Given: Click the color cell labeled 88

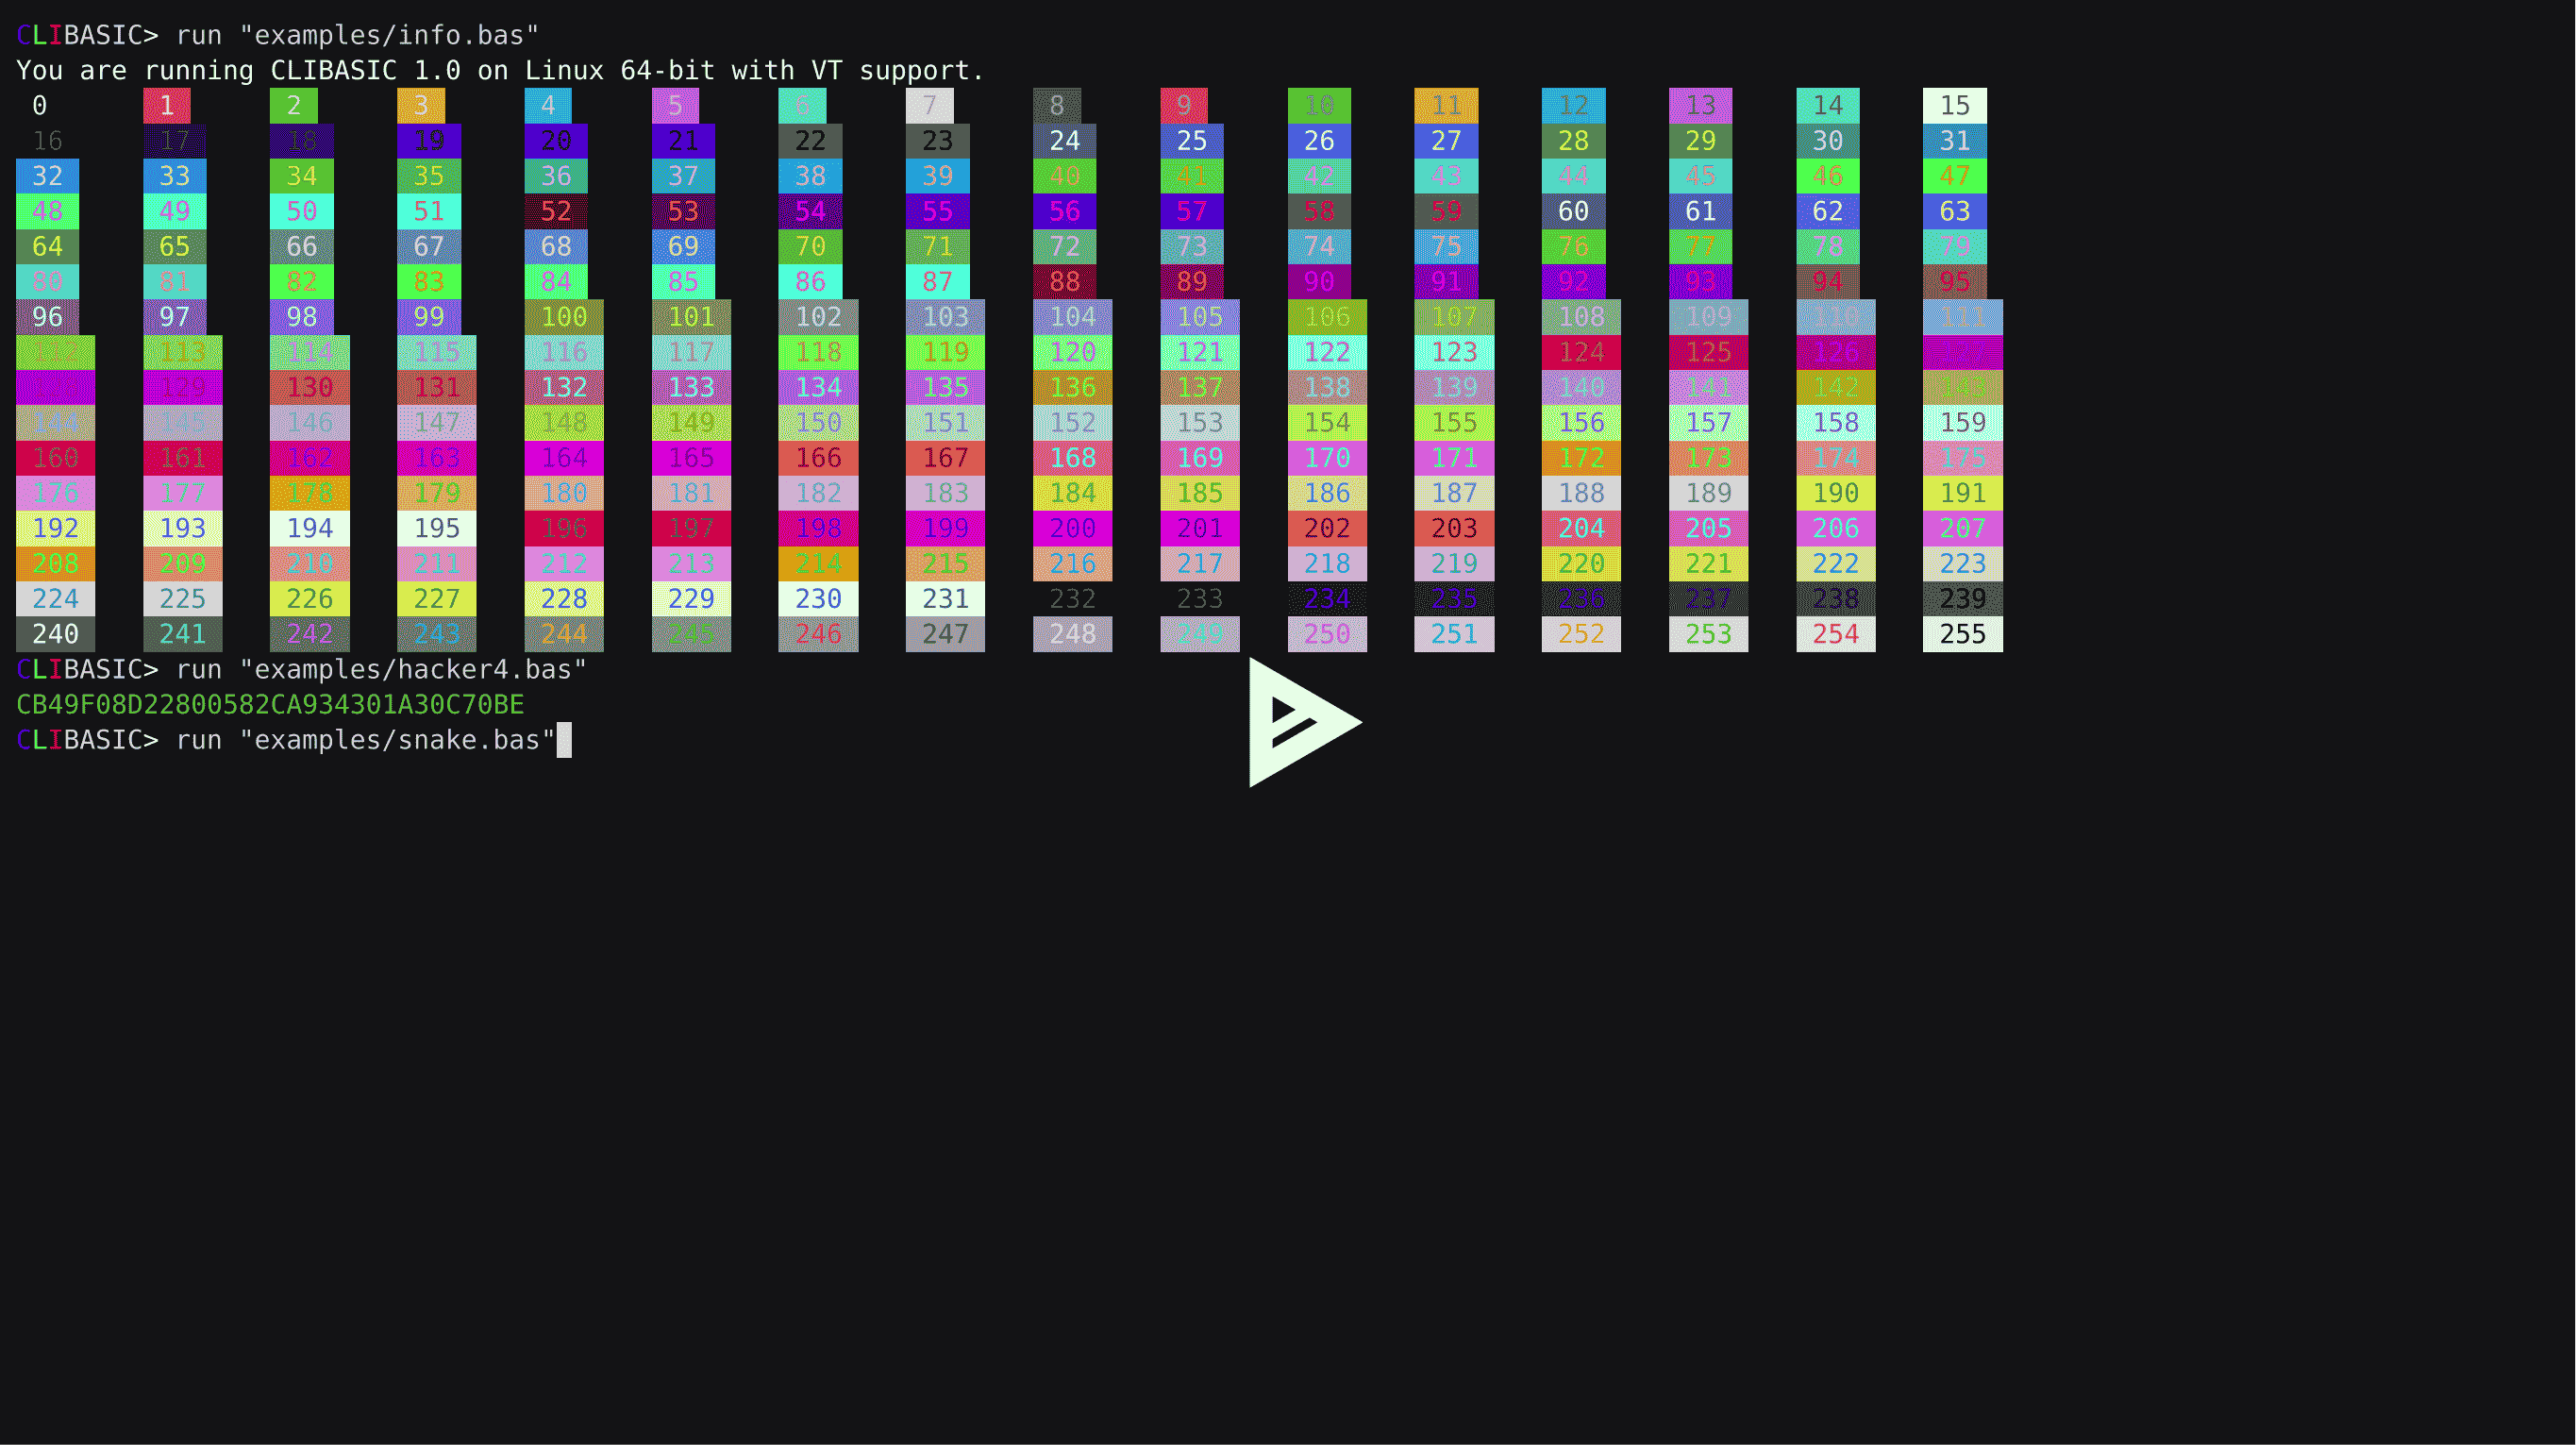Looking at the screenshot, I should pos(1065,282).
